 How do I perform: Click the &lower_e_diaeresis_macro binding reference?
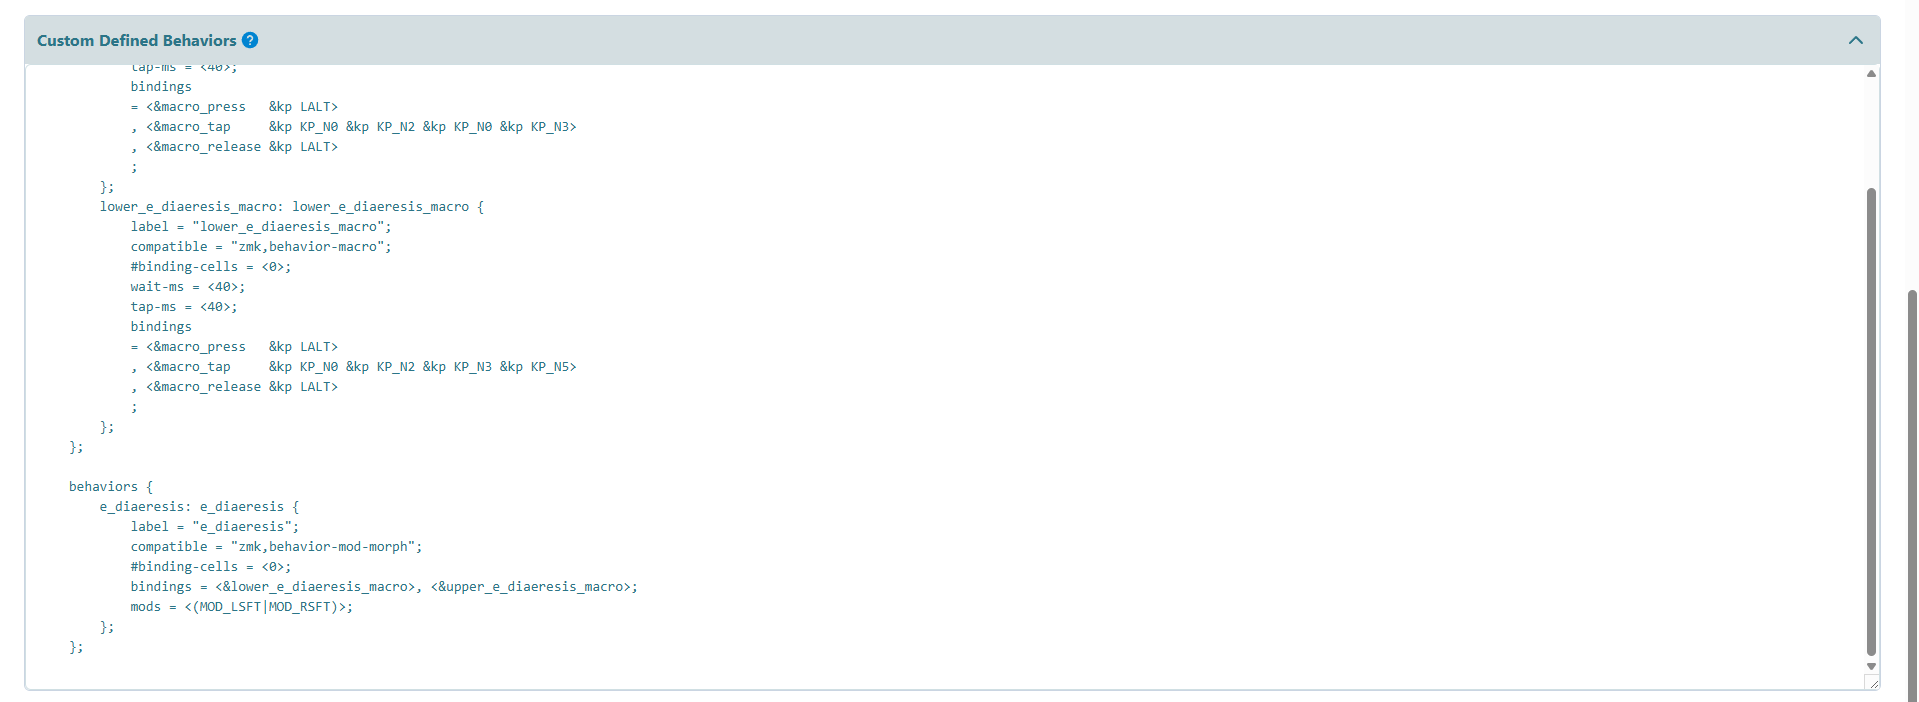coord(315,587)
